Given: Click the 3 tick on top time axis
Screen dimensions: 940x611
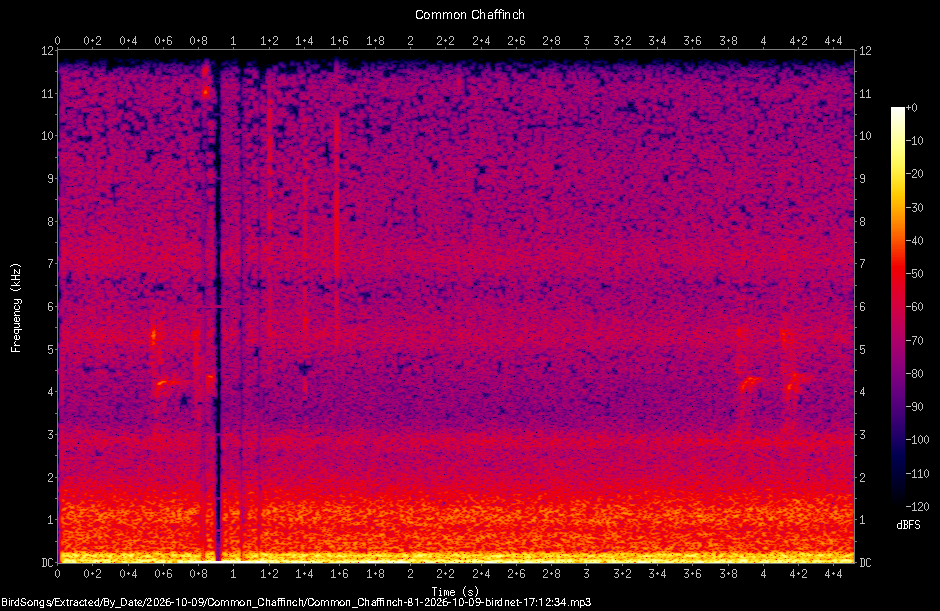Looking at the screenshot, I should click(x=586, y=41).
